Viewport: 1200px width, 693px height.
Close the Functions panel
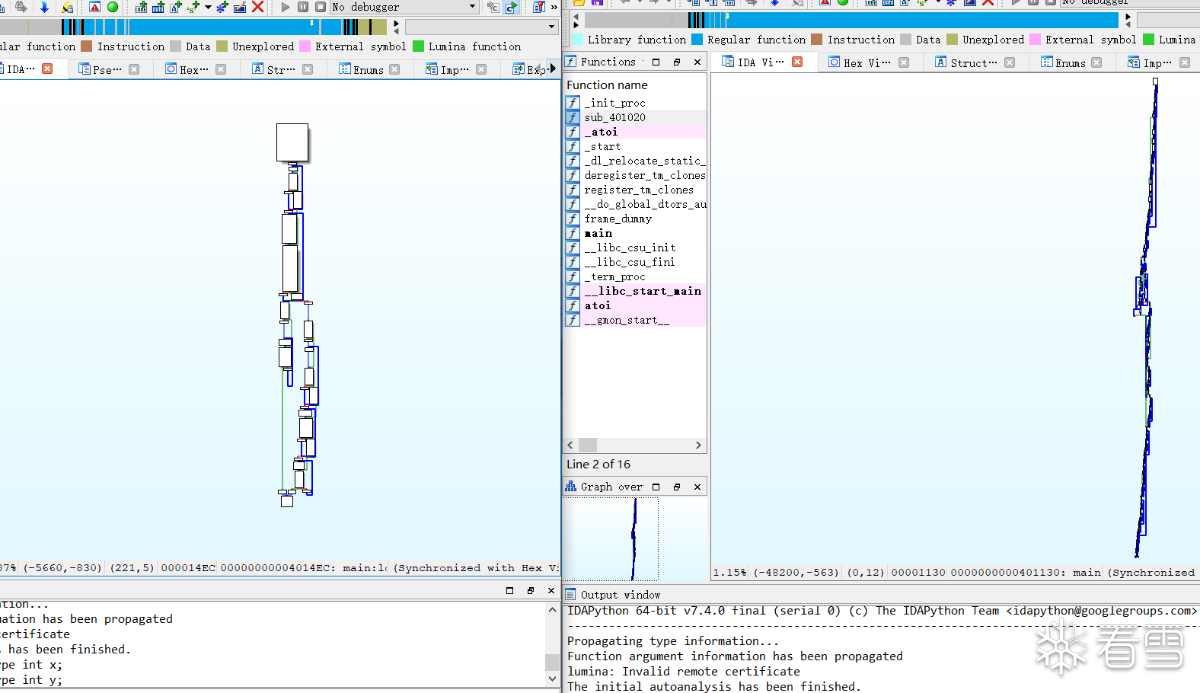click(x=697, y=62)
